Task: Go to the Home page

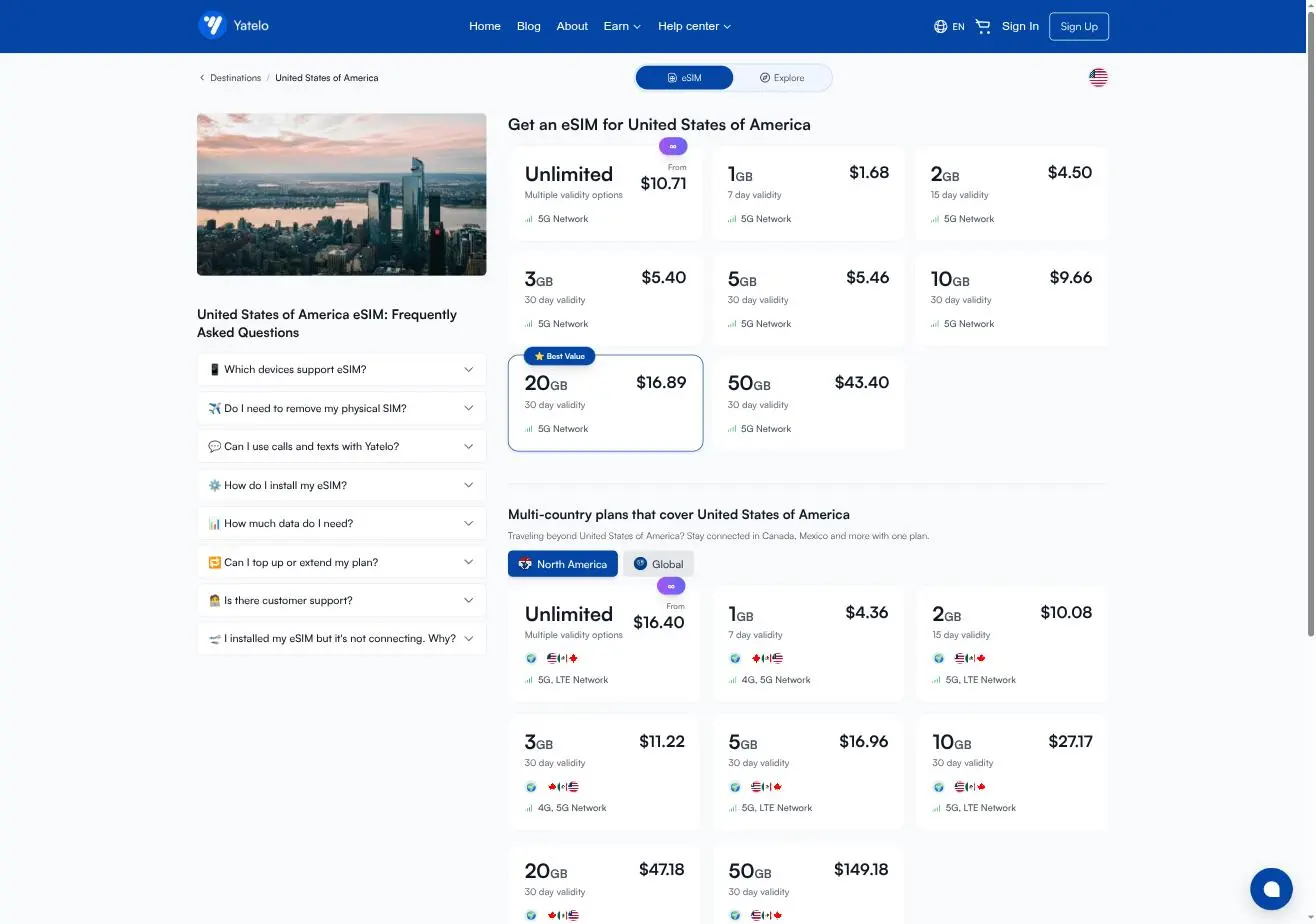Action: 485,26
